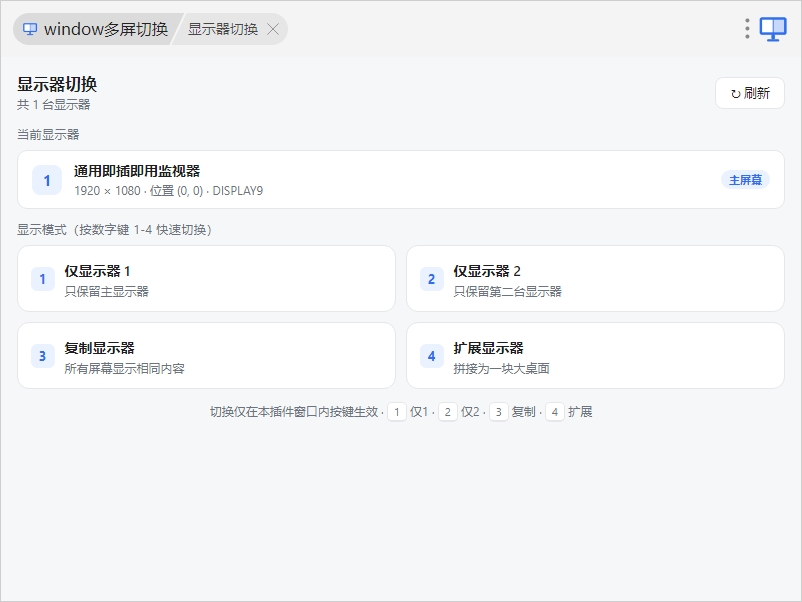The image size is (802, 602).
Task: Click the 共 1 台显示器 count text
Action: coord(54,105)
